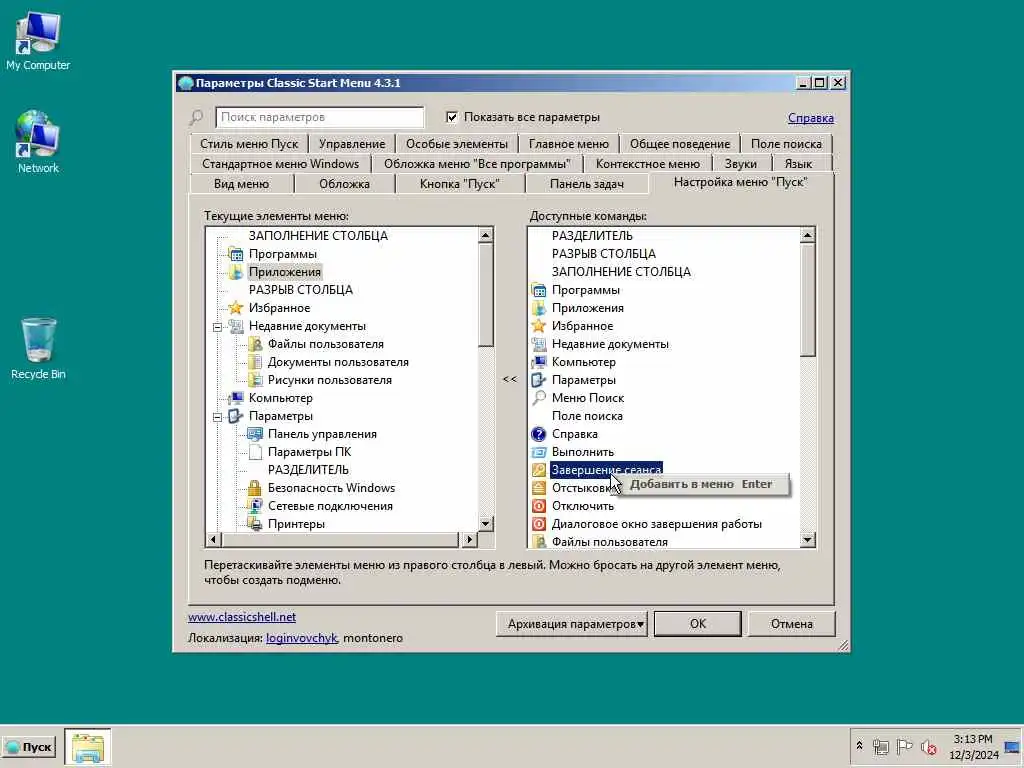This screenshot has width=1024, height=768.
Task: Click the Программы icon in available commands
Action: pos(539,290)
